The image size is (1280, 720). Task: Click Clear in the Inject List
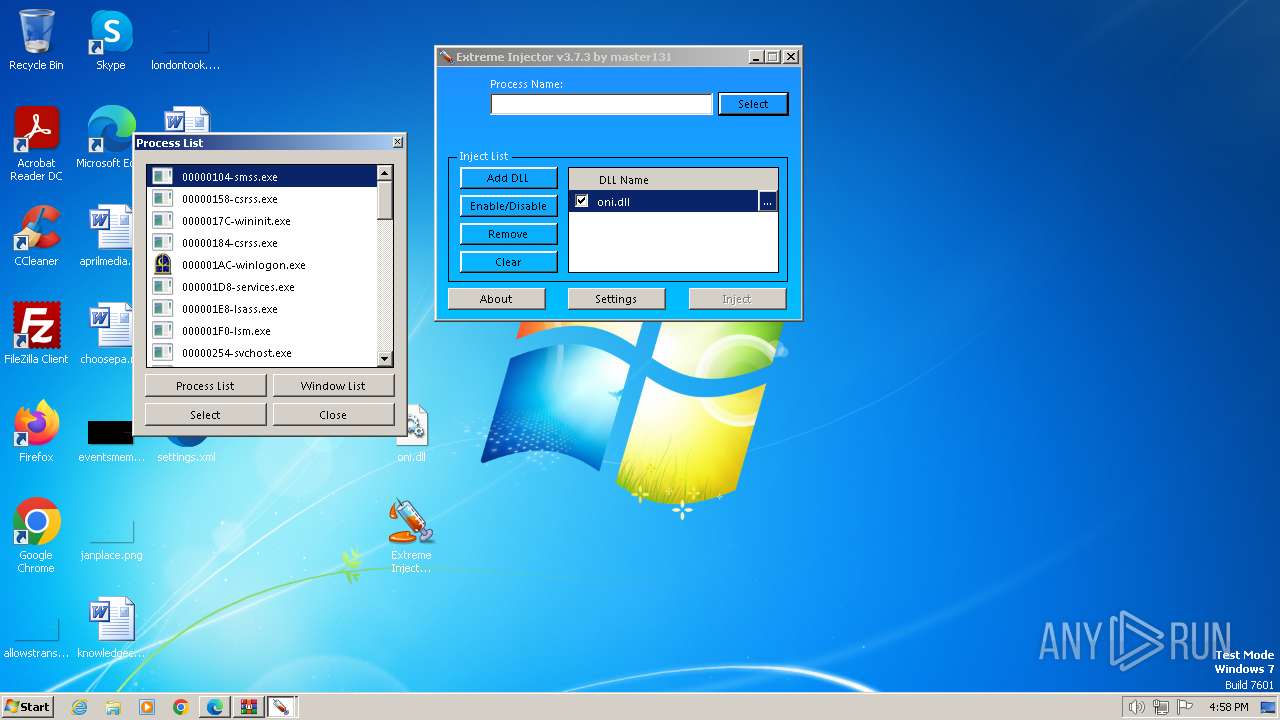click(x=508, y=262)
